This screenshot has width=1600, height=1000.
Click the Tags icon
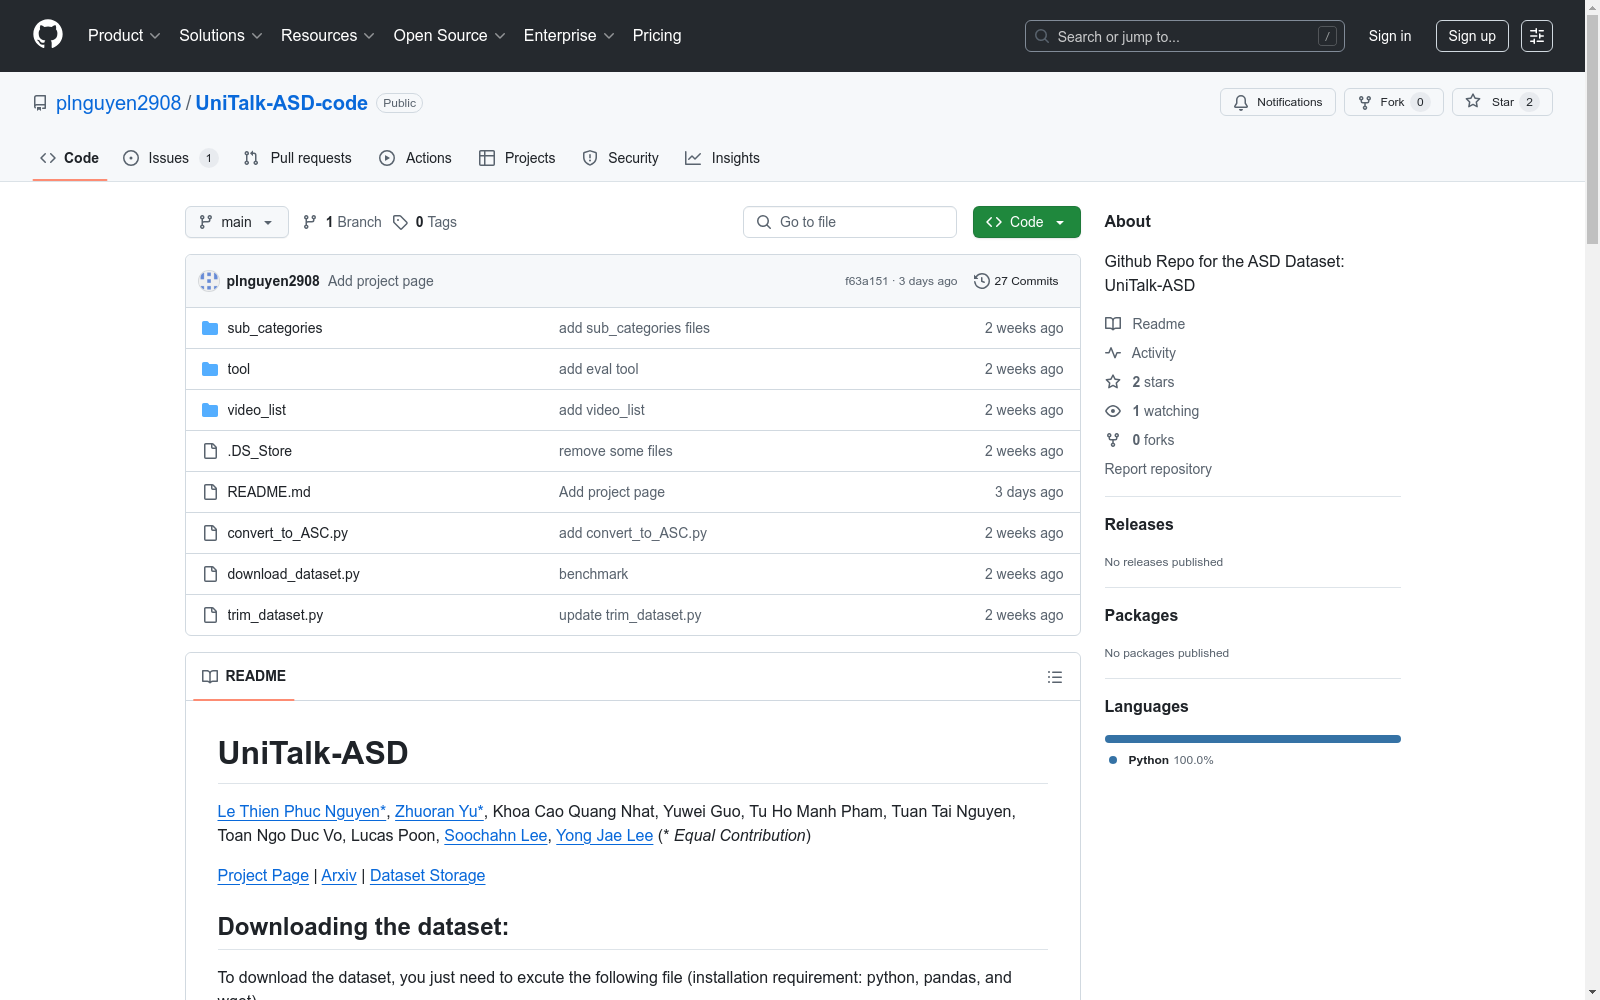pos(400,222)
